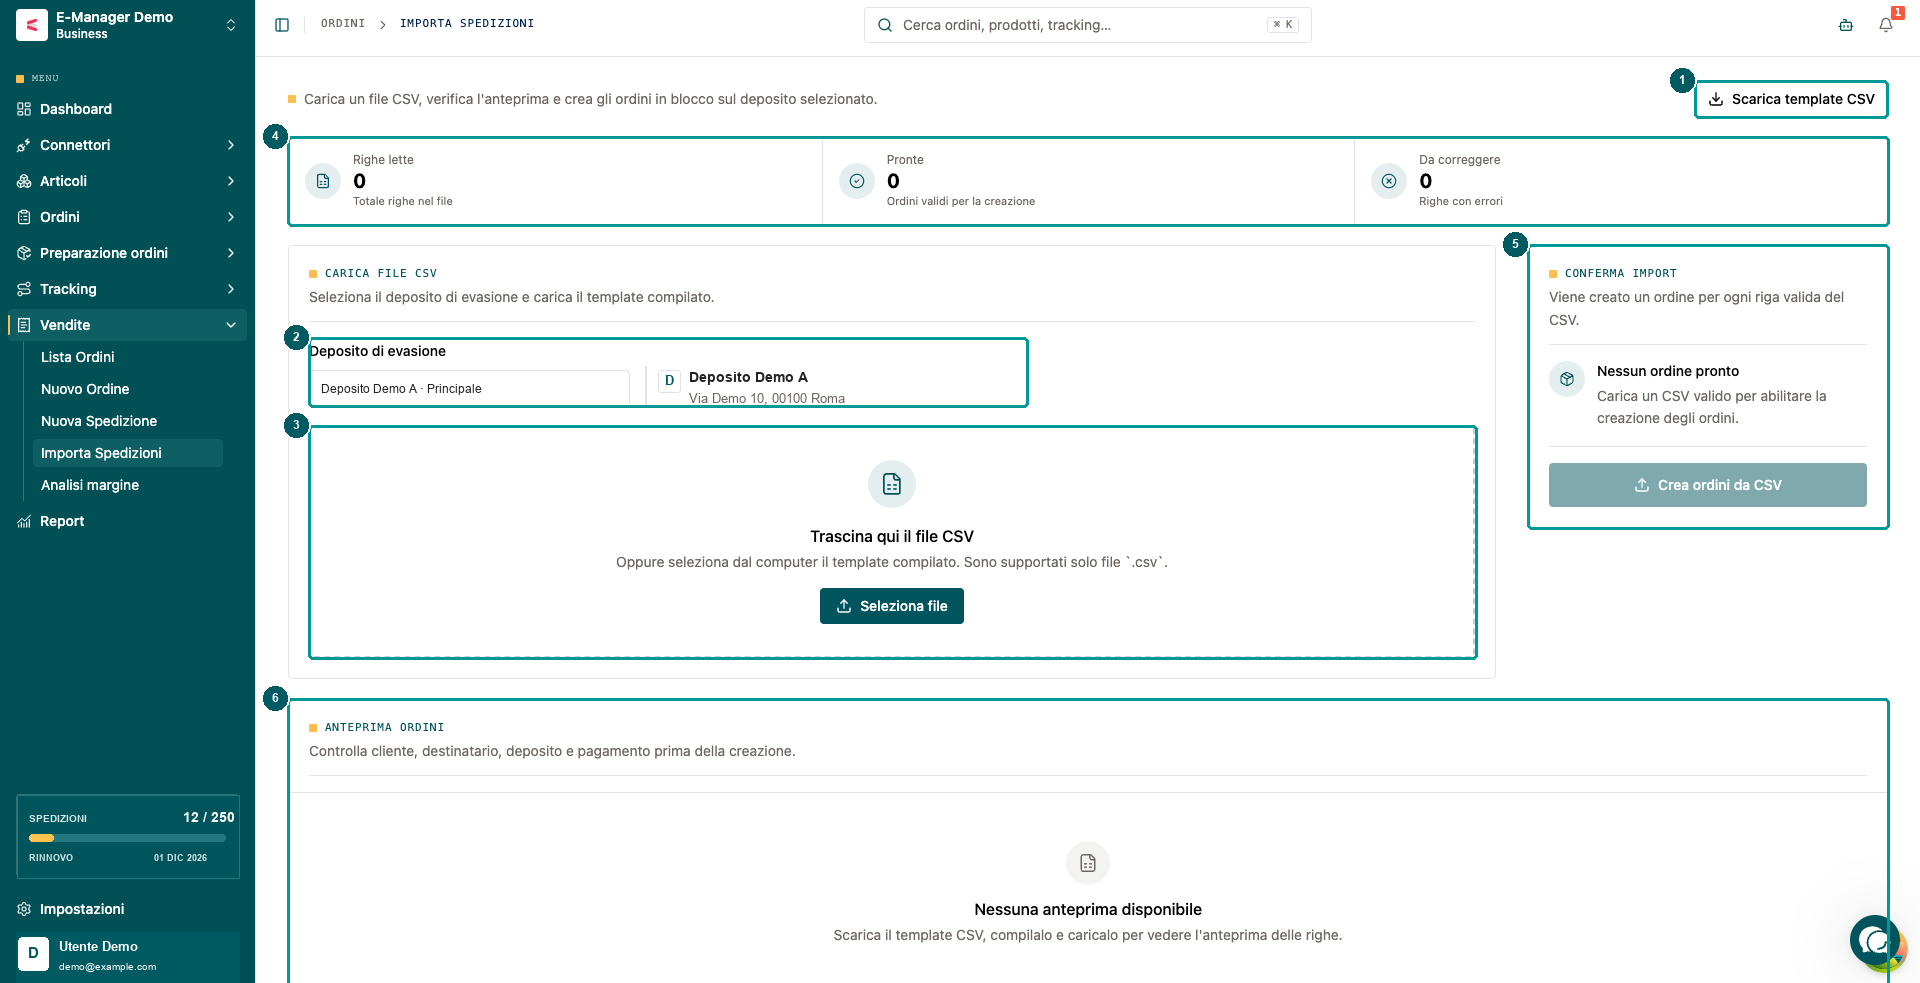The image size is (1920, 983).
Task: Focus the search orders input field
Action: [1088, 25]
